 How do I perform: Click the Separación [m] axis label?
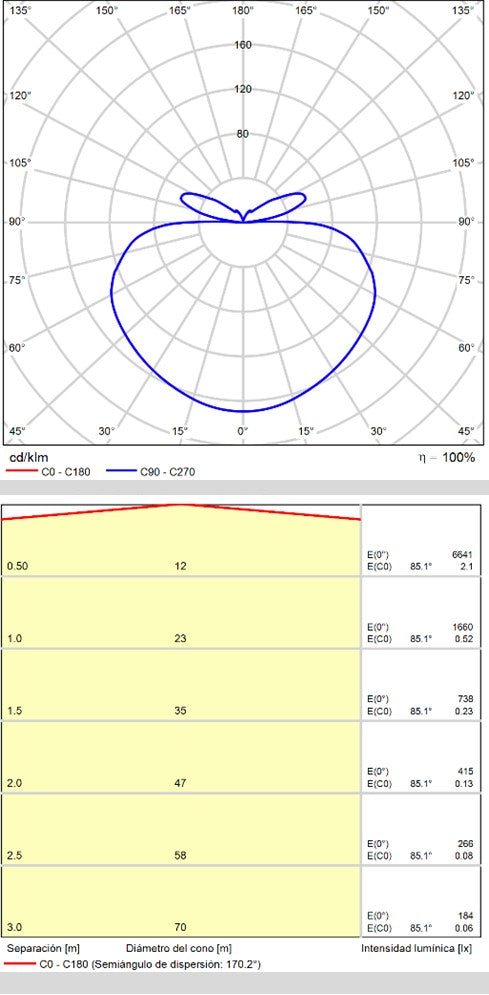click(x=43, y=949)
